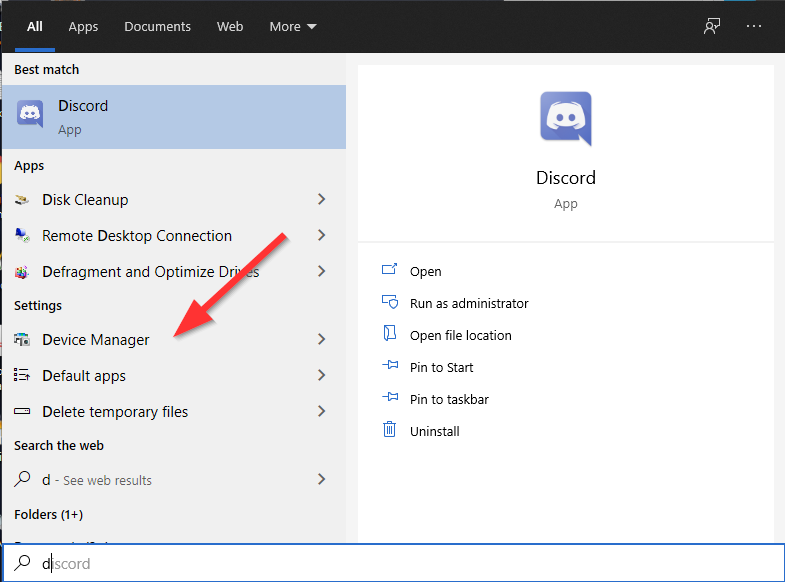Click the Folders (1+) heading

pyautogui.click(x=49, y=514)
